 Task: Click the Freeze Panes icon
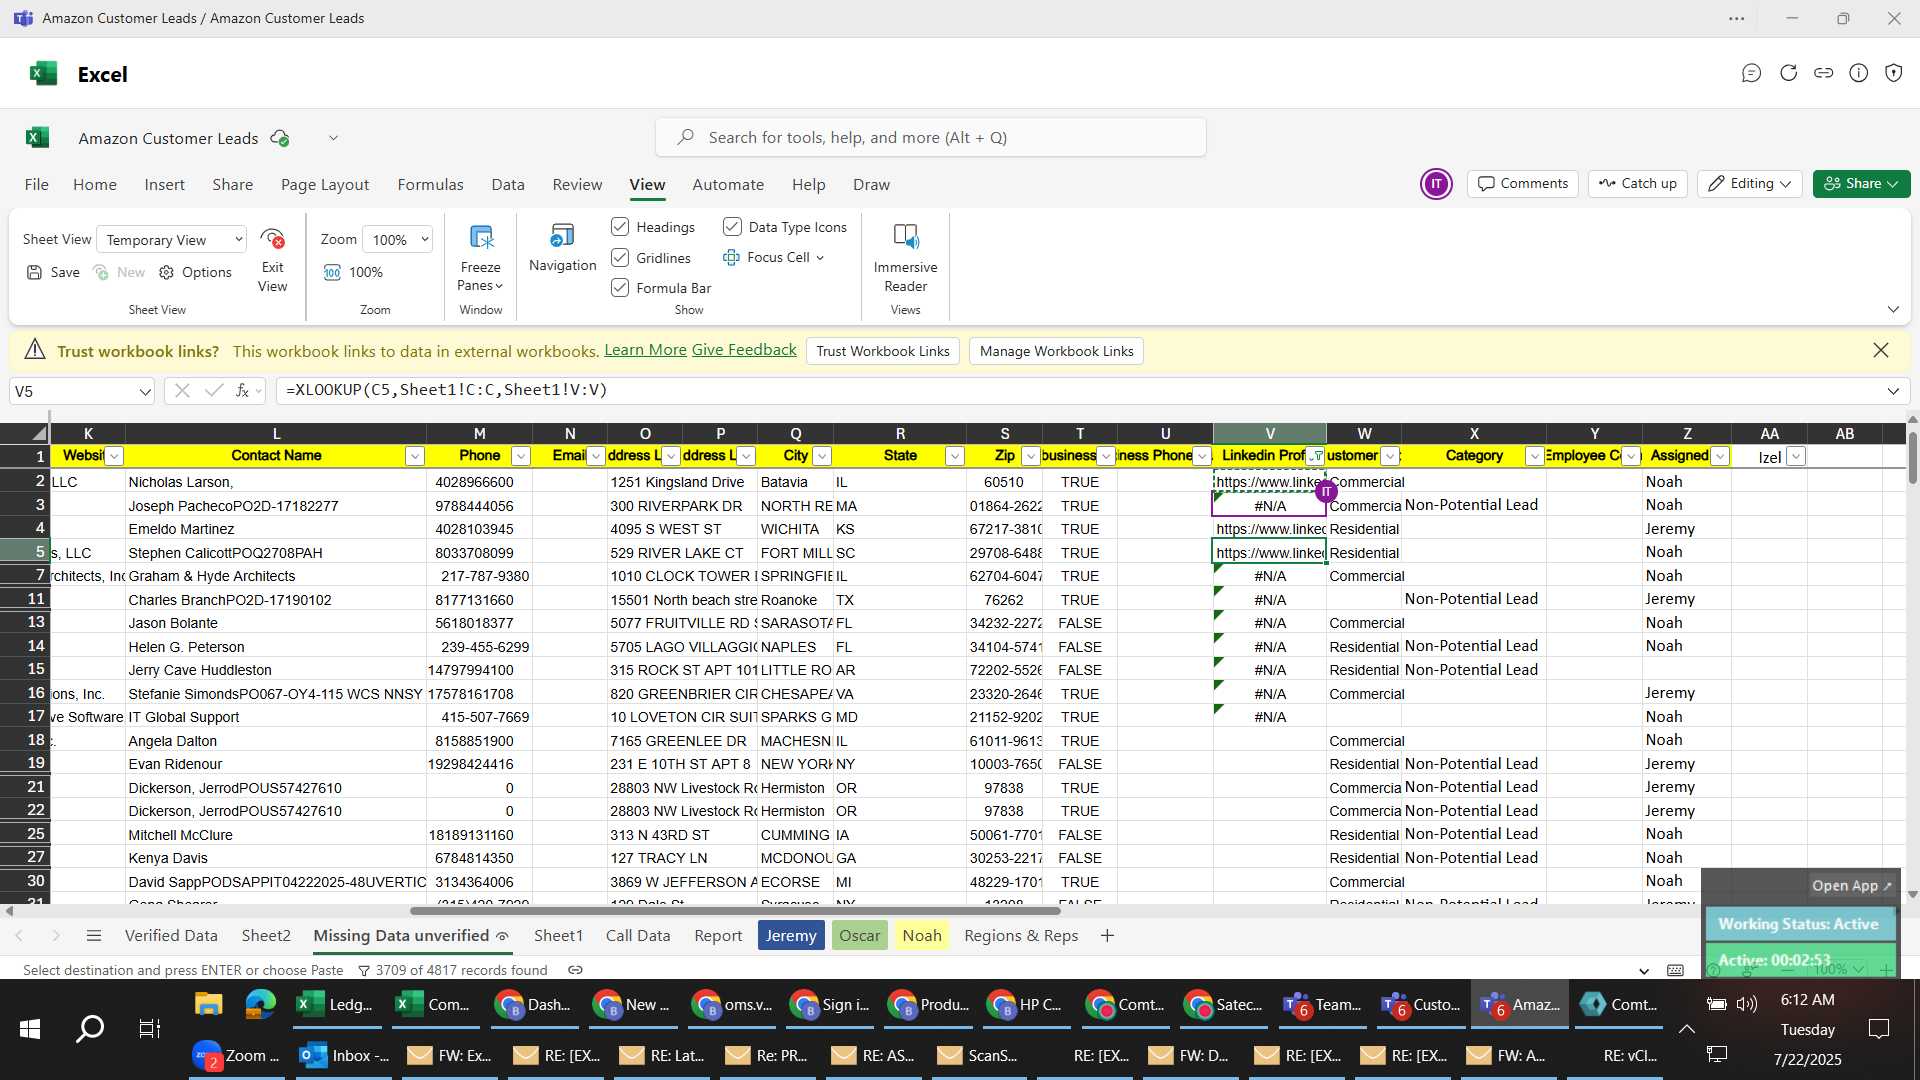click(481, 237)
